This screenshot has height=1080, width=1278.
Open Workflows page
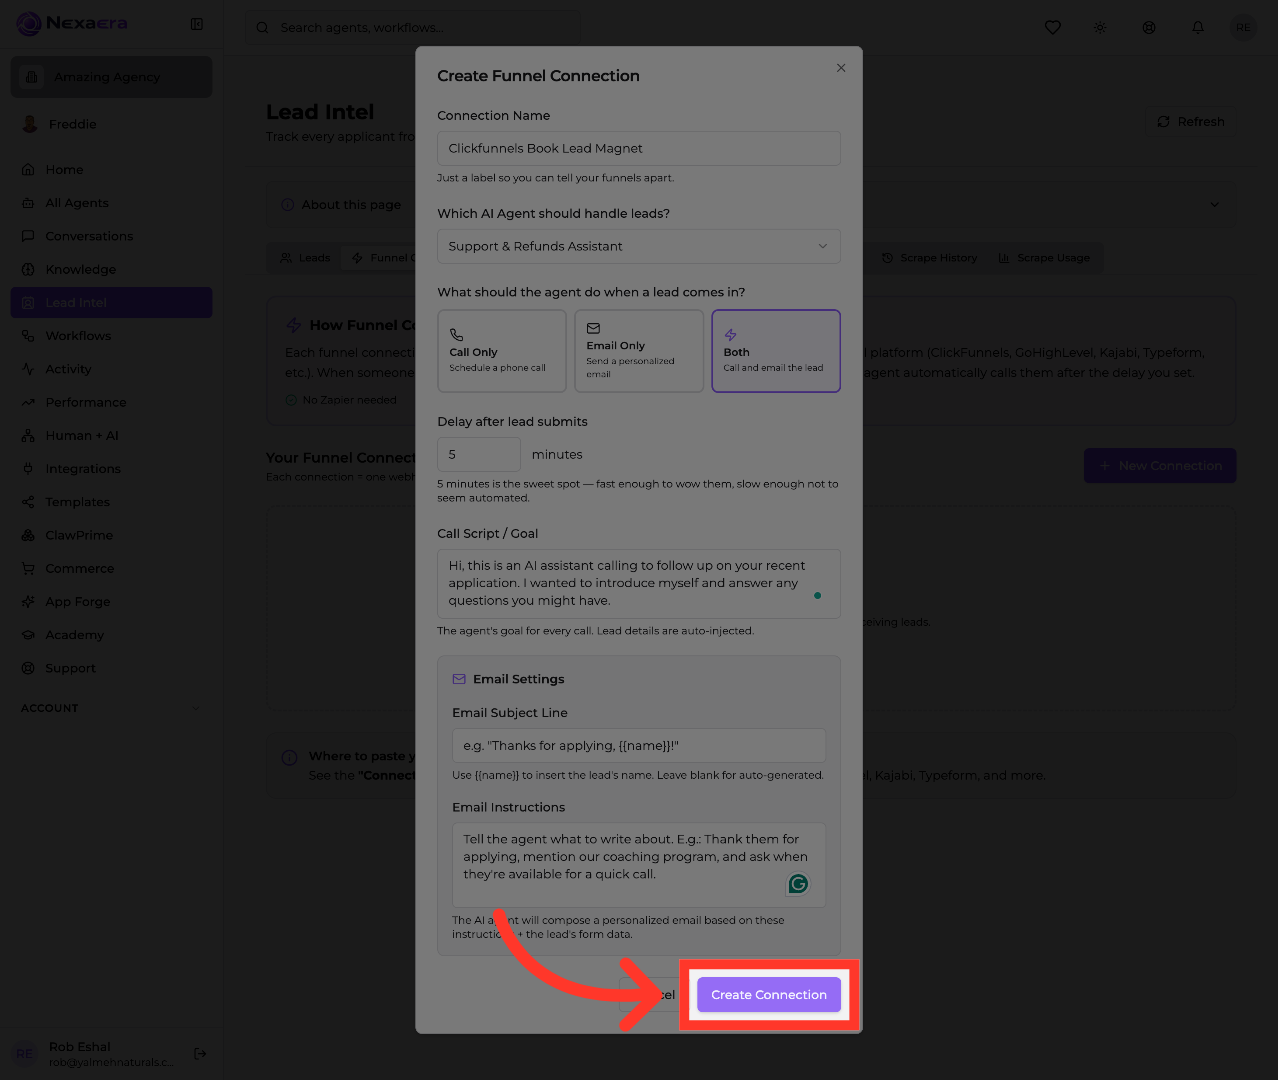click(111, 336)
